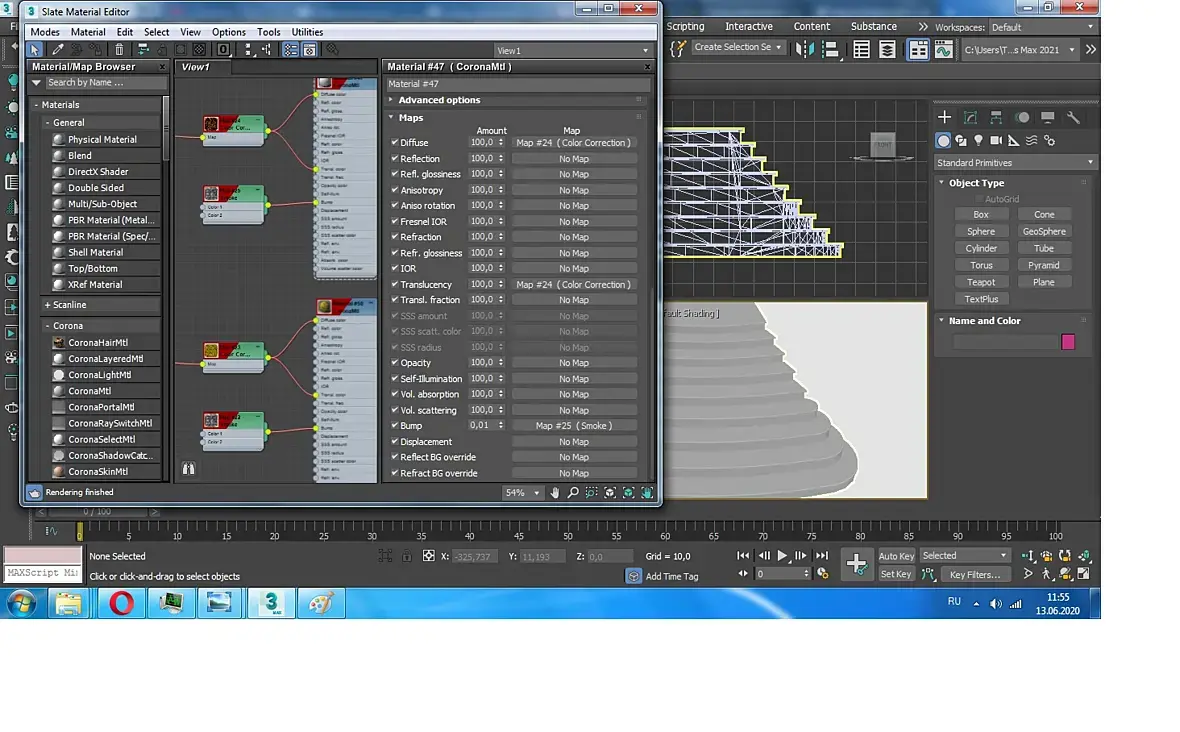Open the Hierarchy command panel tab
The width and height of the screenshot is (1180, 732).
click(996, 117)
